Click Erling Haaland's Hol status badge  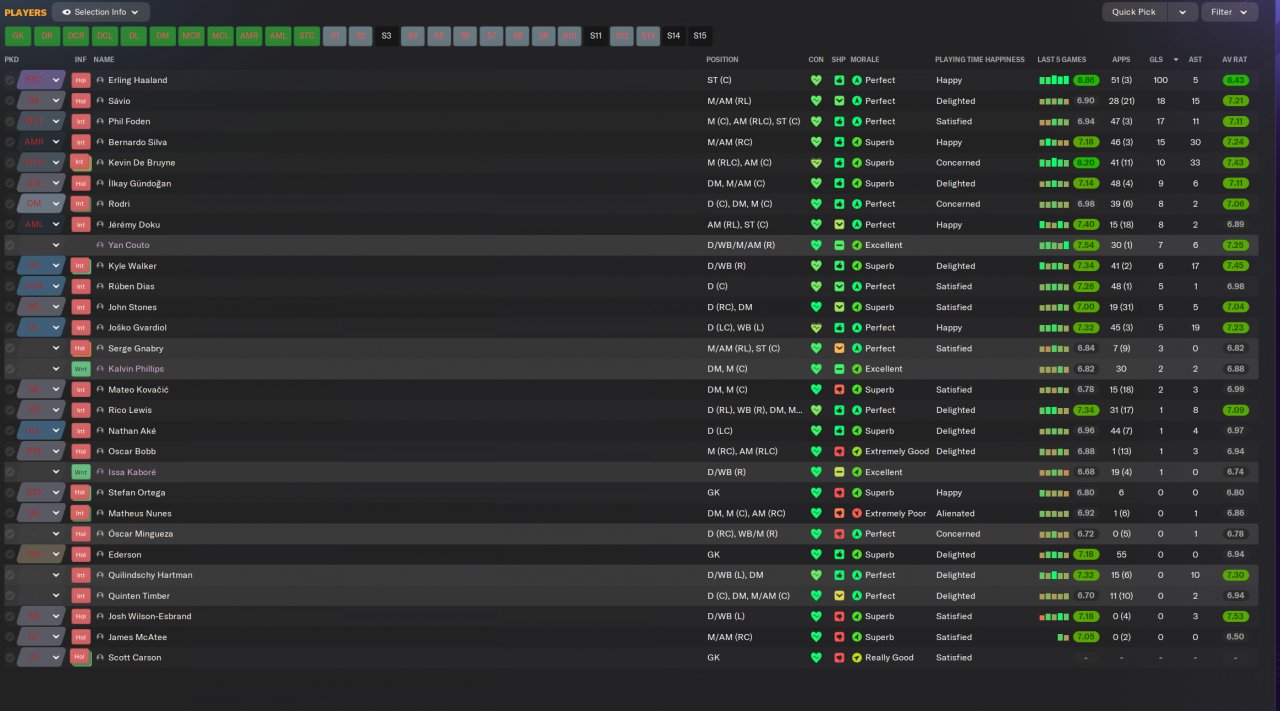[81, 80]
